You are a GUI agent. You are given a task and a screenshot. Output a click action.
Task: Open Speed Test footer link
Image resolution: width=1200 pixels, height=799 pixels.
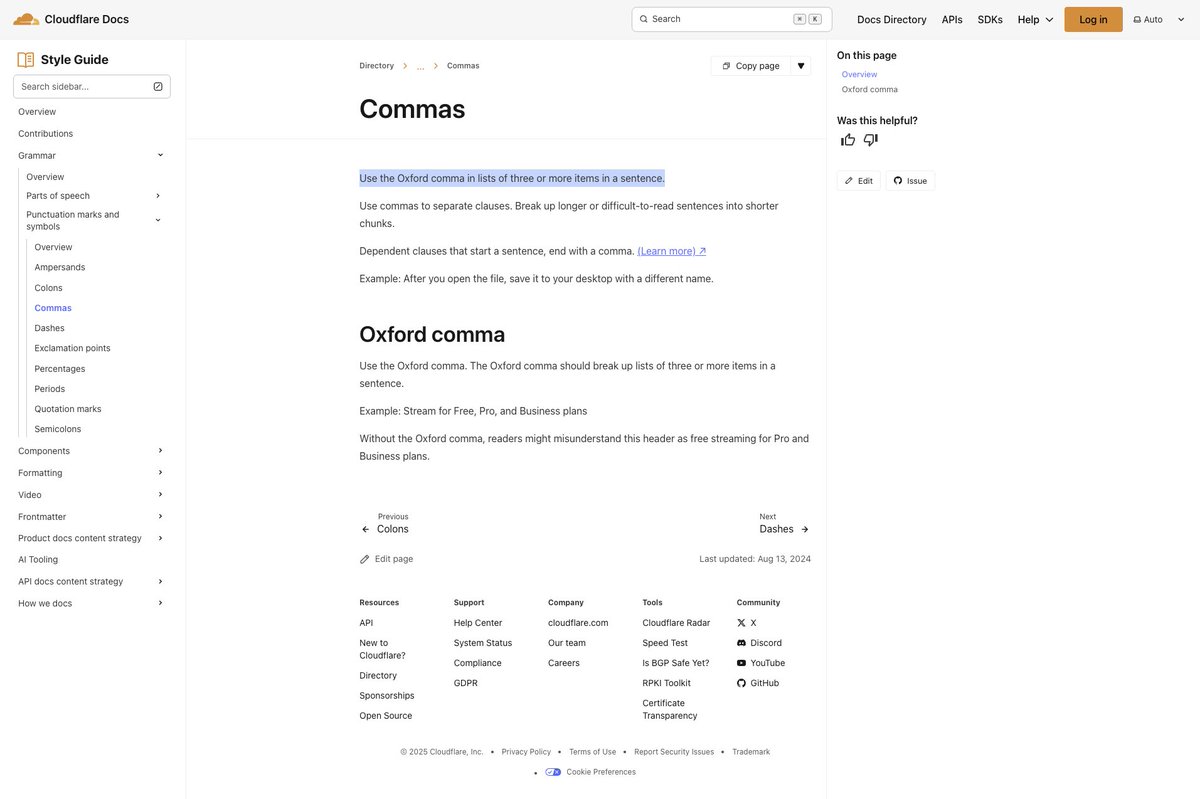[665, 643]
